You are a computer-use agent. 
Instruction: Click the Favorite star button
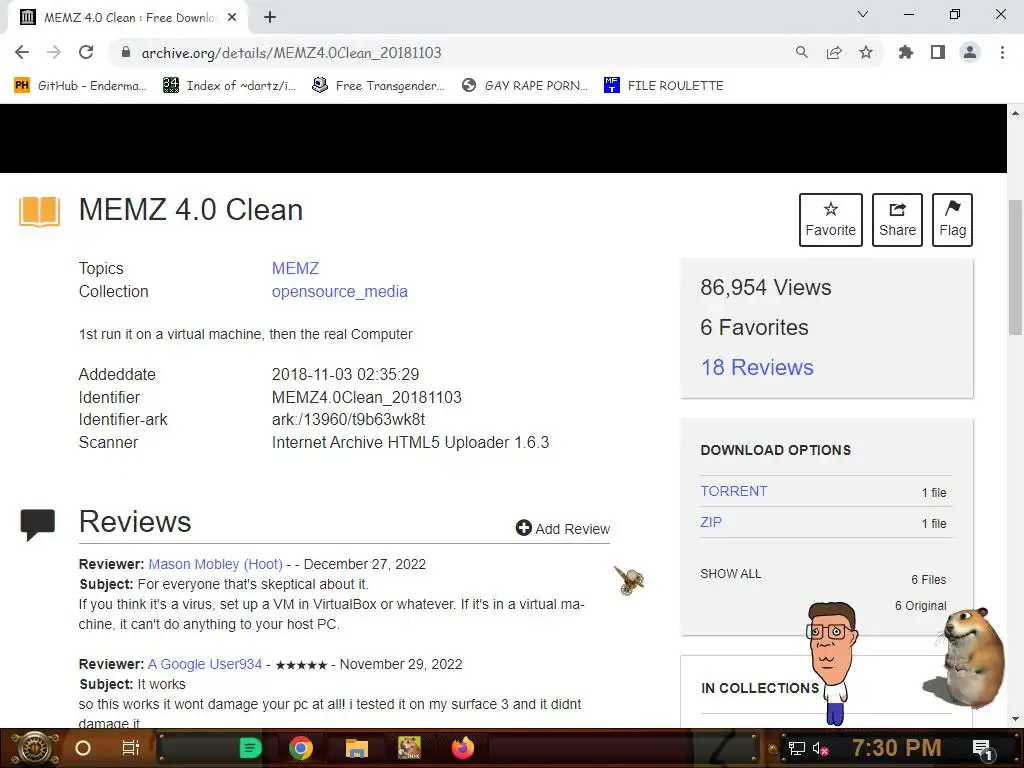[x=830, y=219]
